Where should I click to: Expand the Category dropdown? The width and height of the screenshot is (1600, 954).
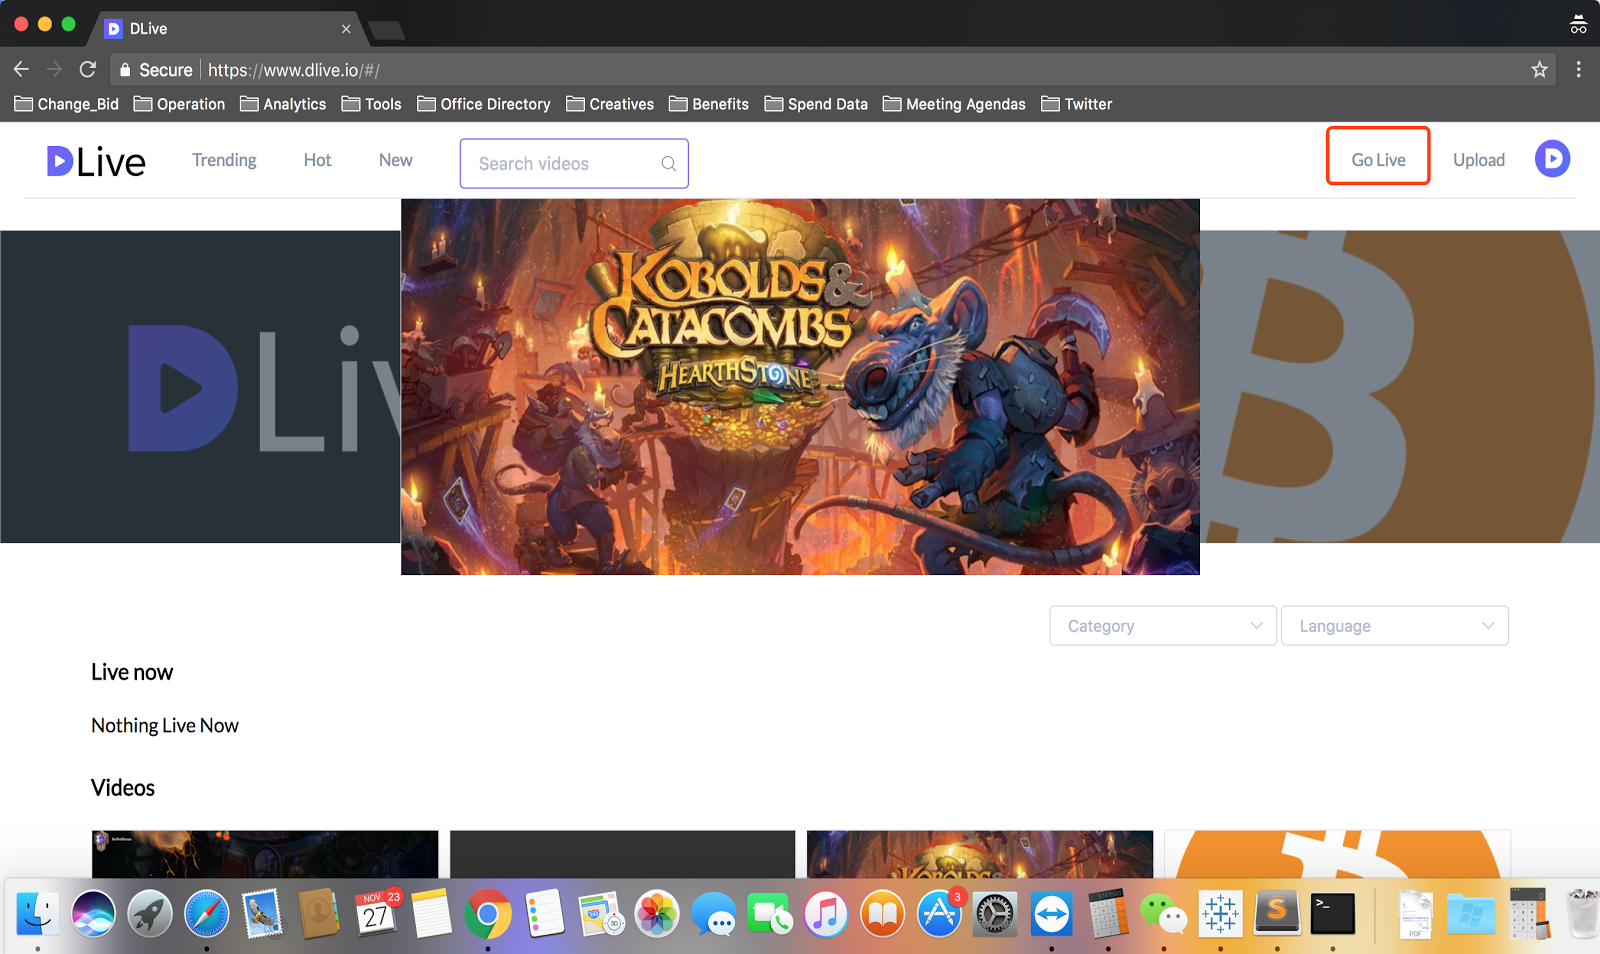coord(1163,626)
